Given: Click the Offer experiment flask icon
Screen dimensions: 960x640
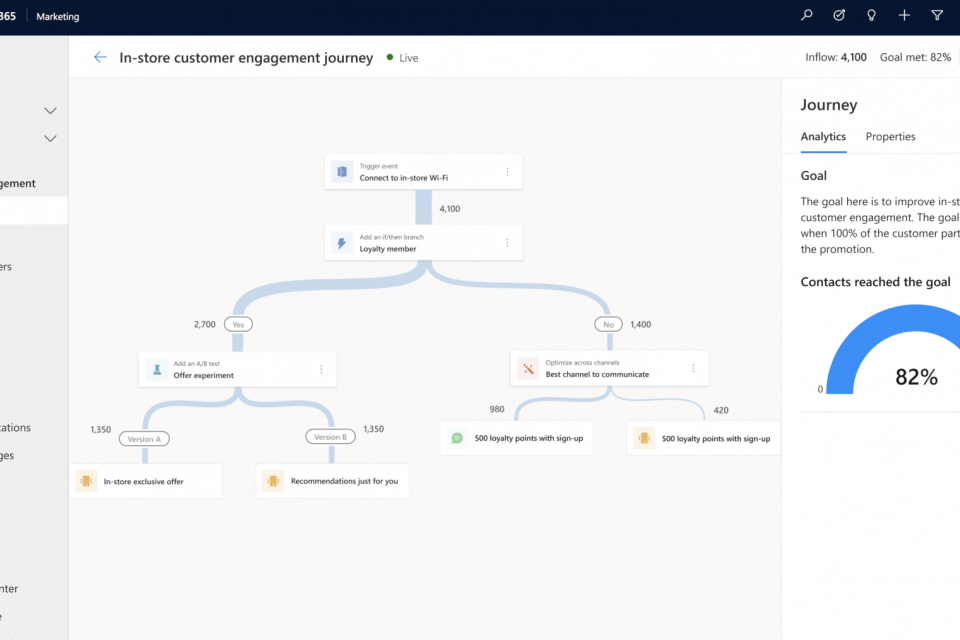Looking at the screenshot, I should 155,369.
